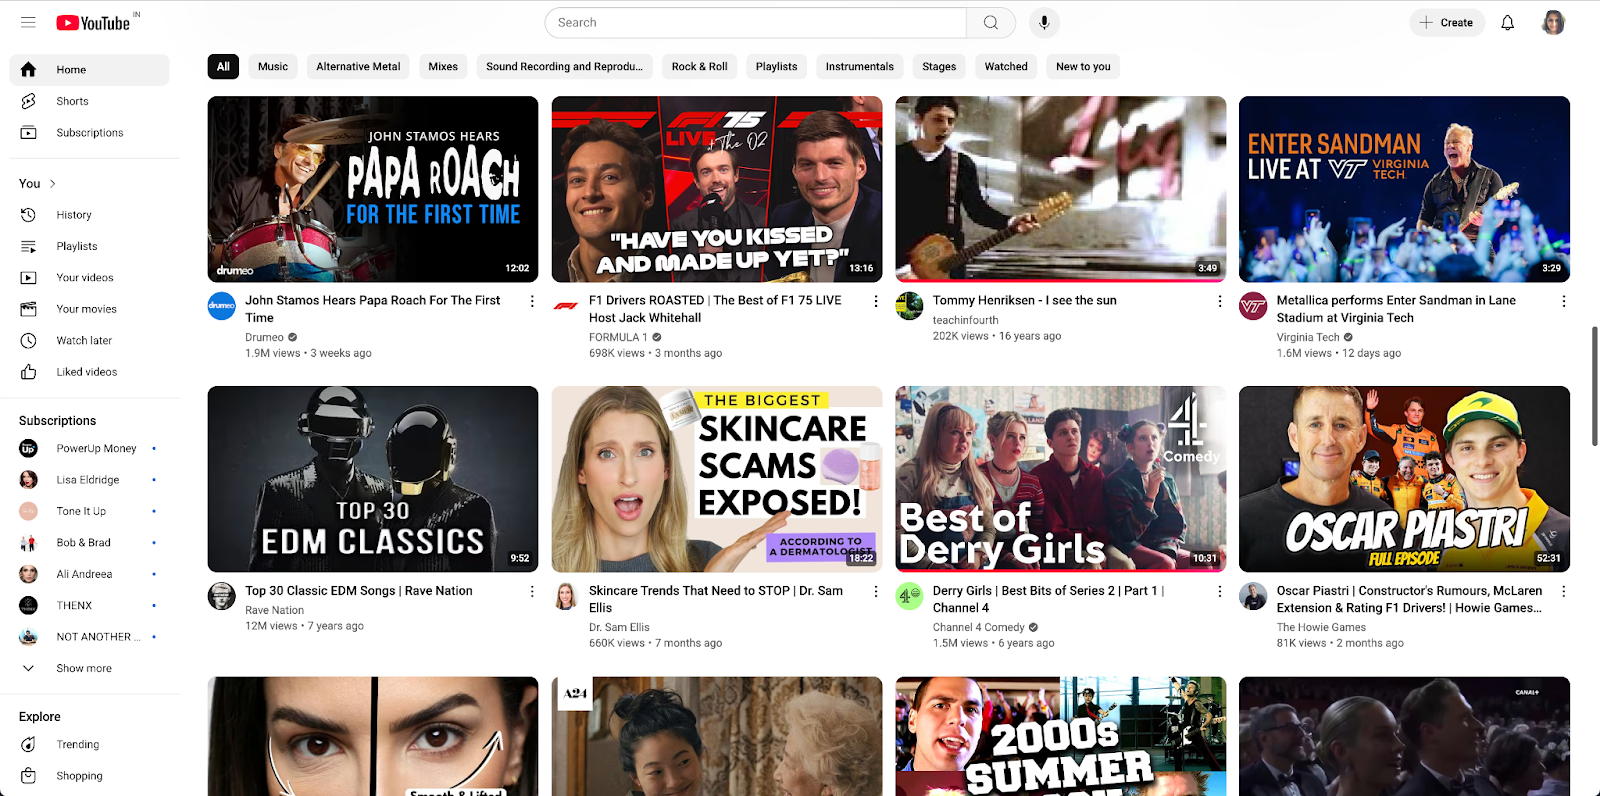The width and height of the screenshot is (1600, 796).
Task: Open Your movies in sidebar
Action: click(x=89, y=309)
